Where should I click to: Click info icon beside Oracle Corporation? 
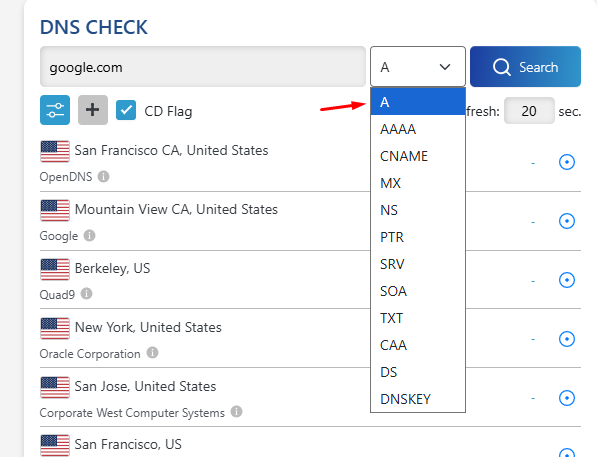(x=152, y=353)
